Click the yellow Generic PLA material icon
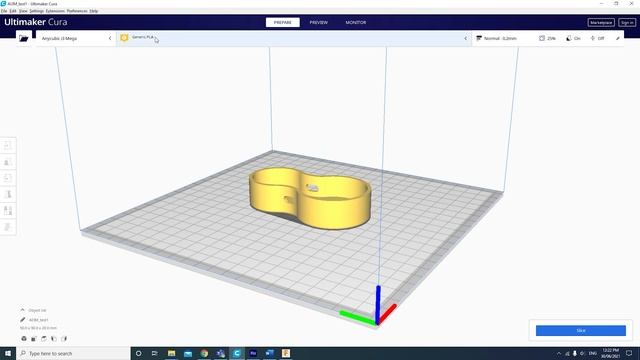 pyautogui.click(x=124, y=38)
